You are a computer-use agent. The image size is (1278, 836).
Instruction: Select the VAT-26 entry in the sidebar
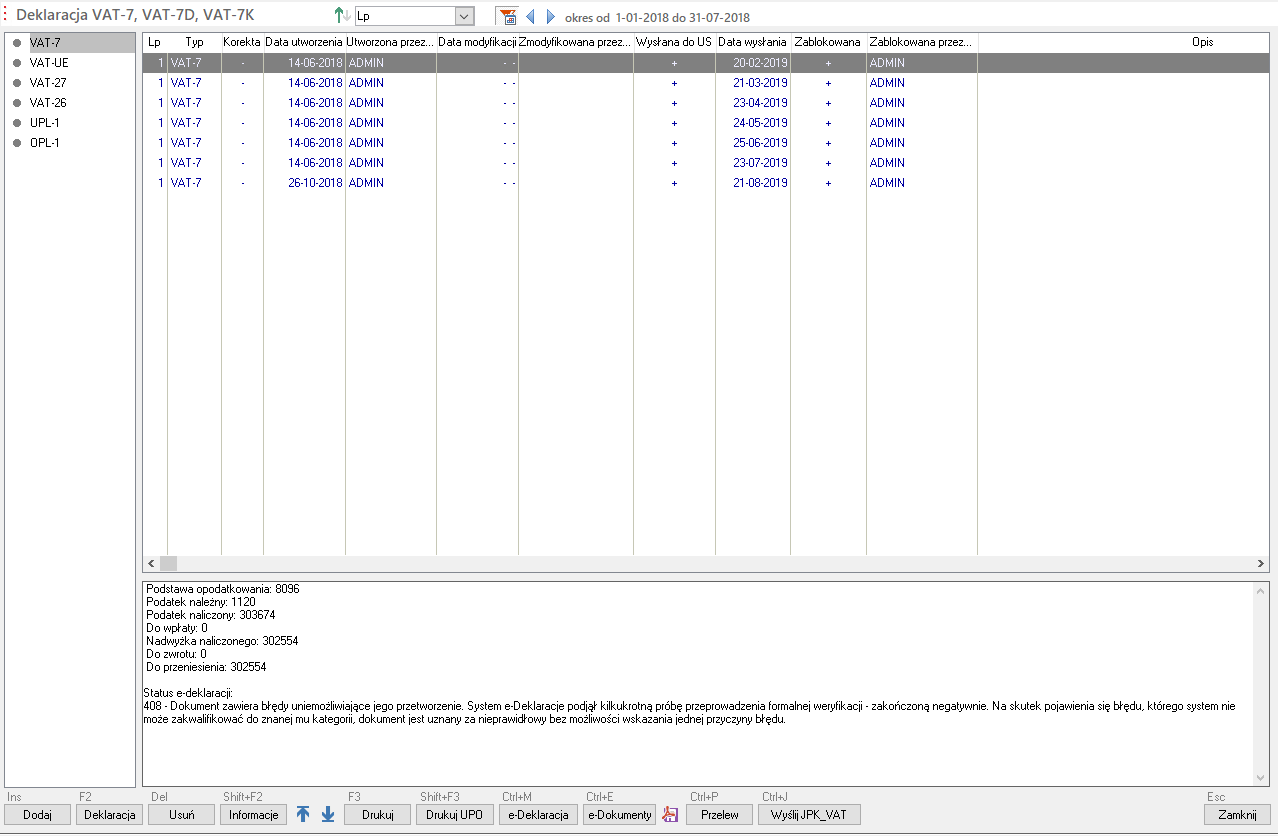(48, 103)
